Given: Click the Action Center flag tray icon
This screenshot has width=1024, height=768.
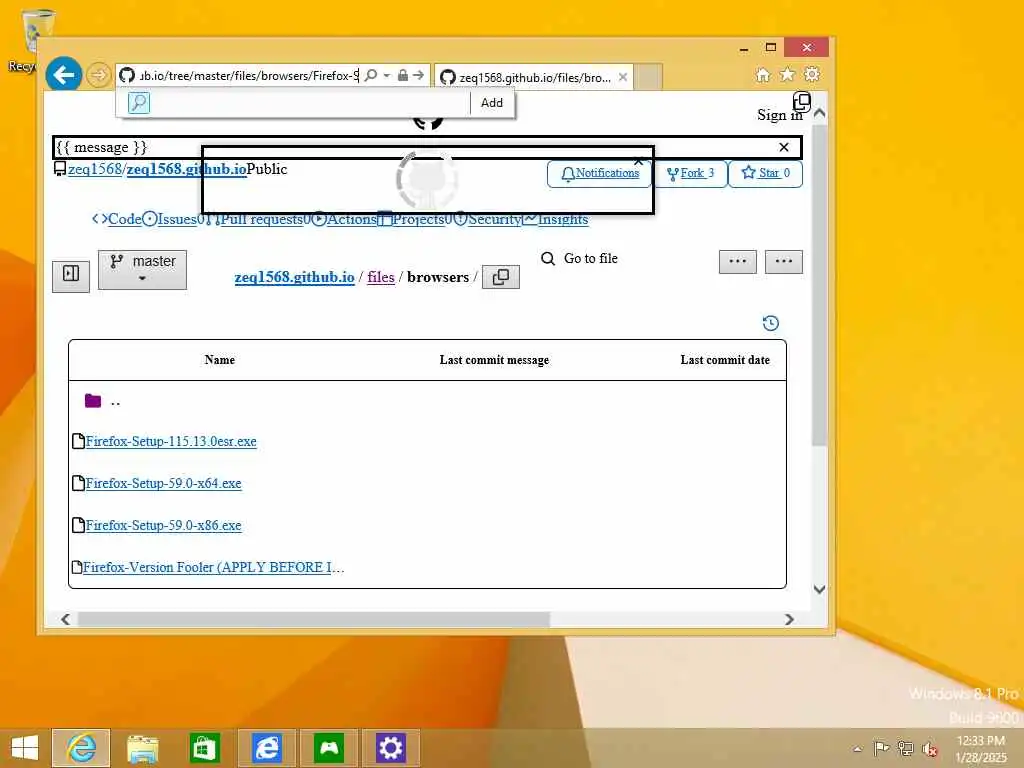Looking at the screenshot, I should coord(881,748).
